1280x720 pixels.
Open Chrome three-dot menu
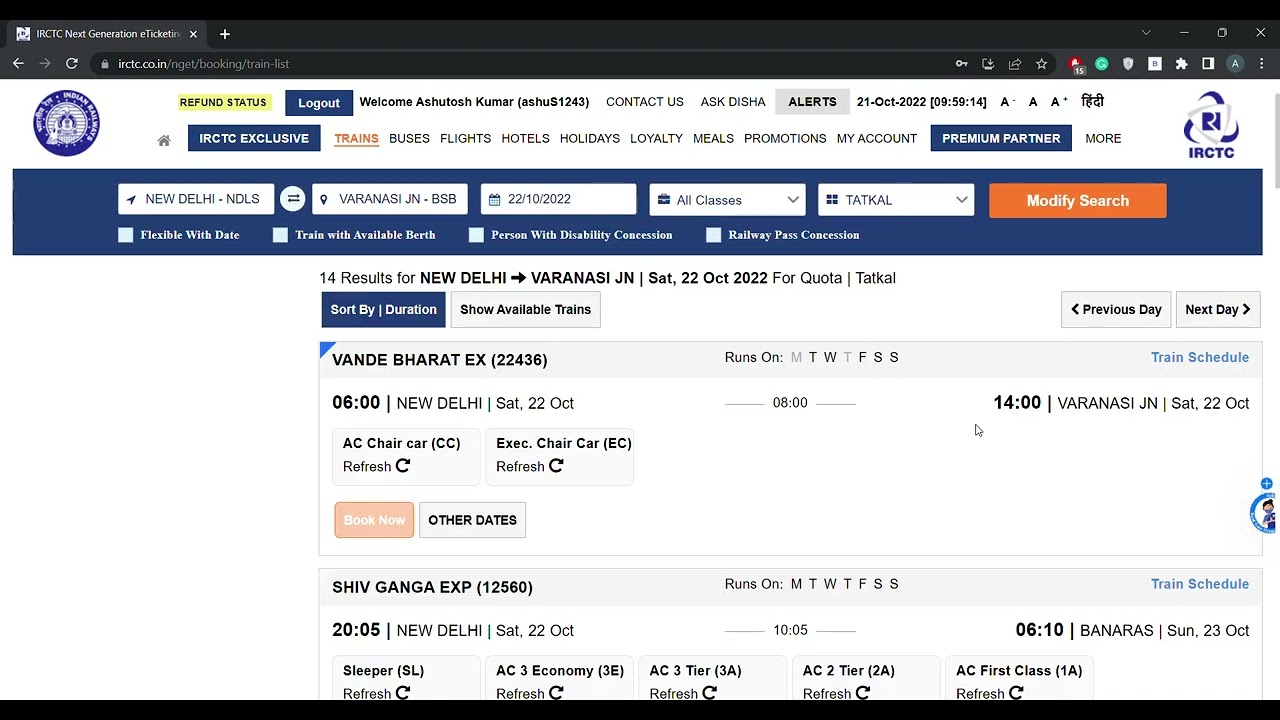(1262, 64)
